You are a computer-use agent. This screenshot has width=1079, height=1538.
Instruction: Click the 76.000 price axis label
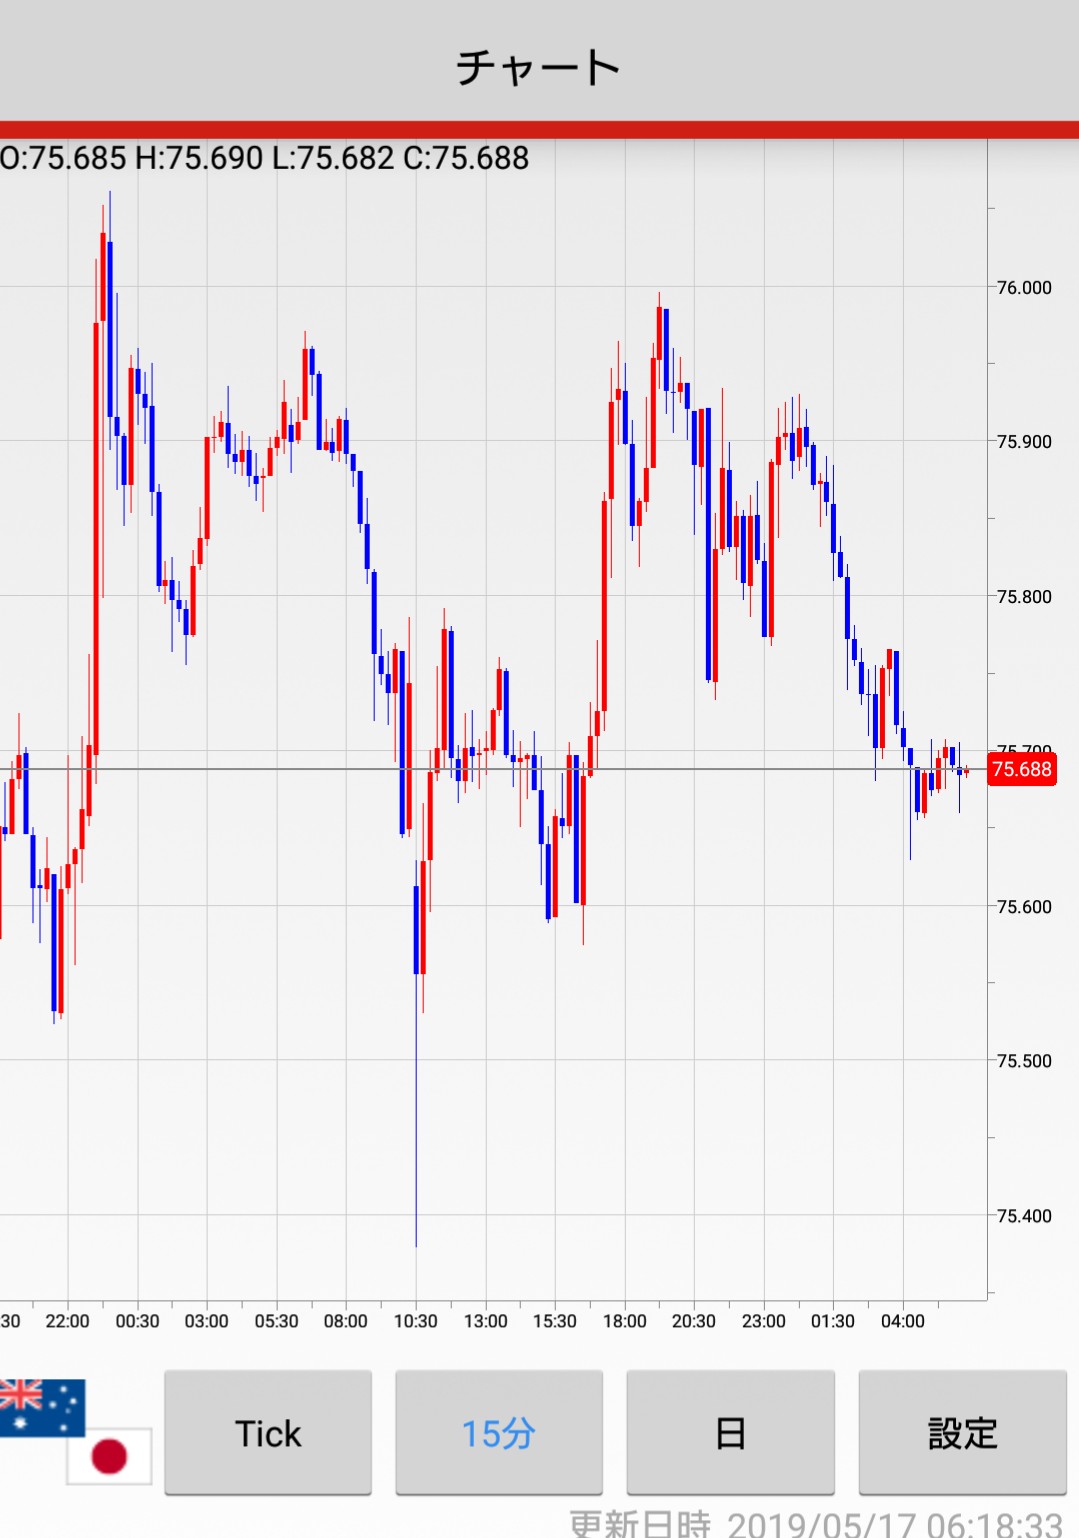[x=1024, y=288]
